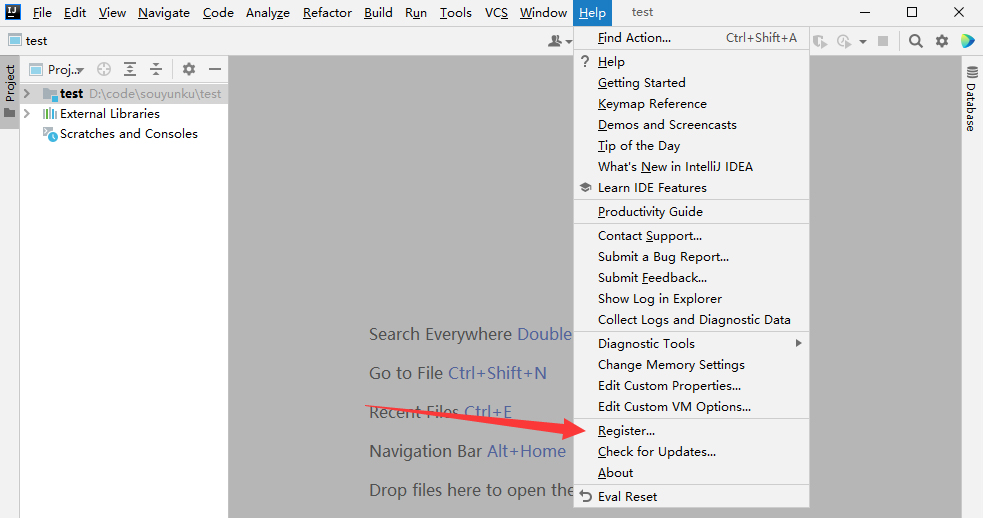This screenshot has height=518, width=983.
Task: Click Collapse All icon in Project panel
Action: pyautogui.click(x=156, y=70)
